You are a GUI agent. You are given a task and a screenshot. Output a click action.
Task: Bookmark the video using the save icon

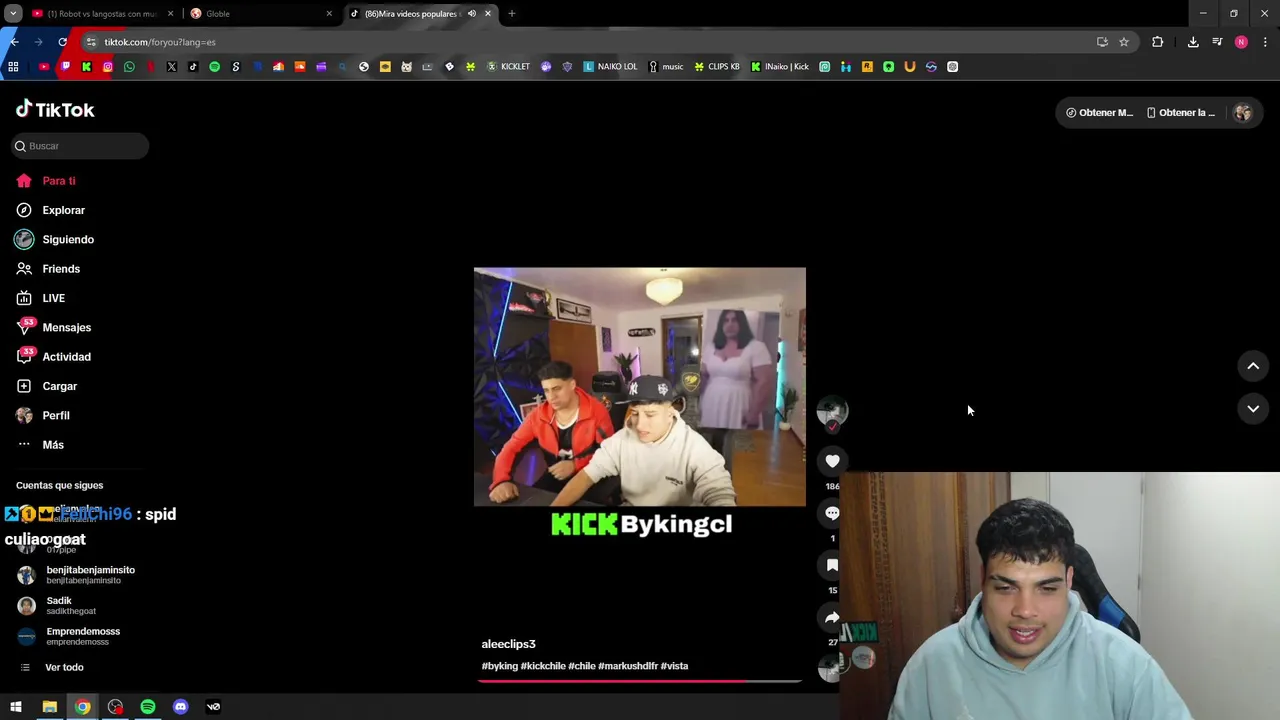click(x=832, y=565)
